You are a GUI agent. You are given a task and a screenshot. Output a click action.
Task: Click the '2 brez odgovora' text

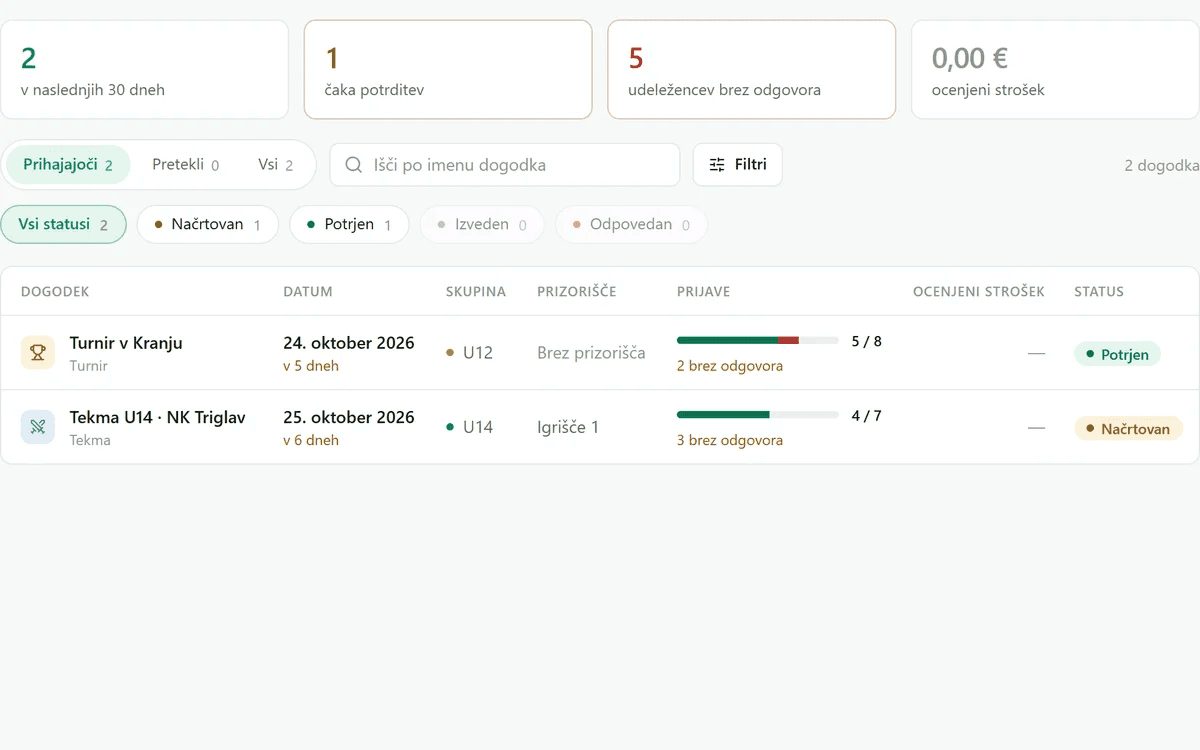[730, 366]
